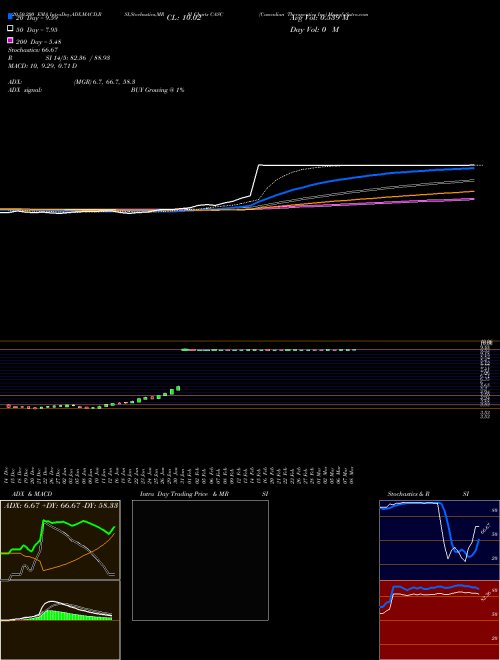Click the 'Day Vol: 0 M' text
Viewport: 500px width, 660px height.
point(314,29)
